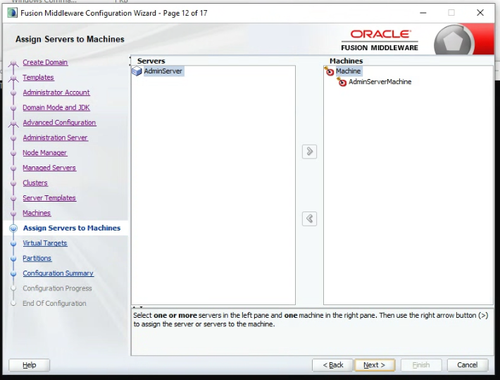
Task: Close the Configuration Wizard window
Action: click(480, 13)
